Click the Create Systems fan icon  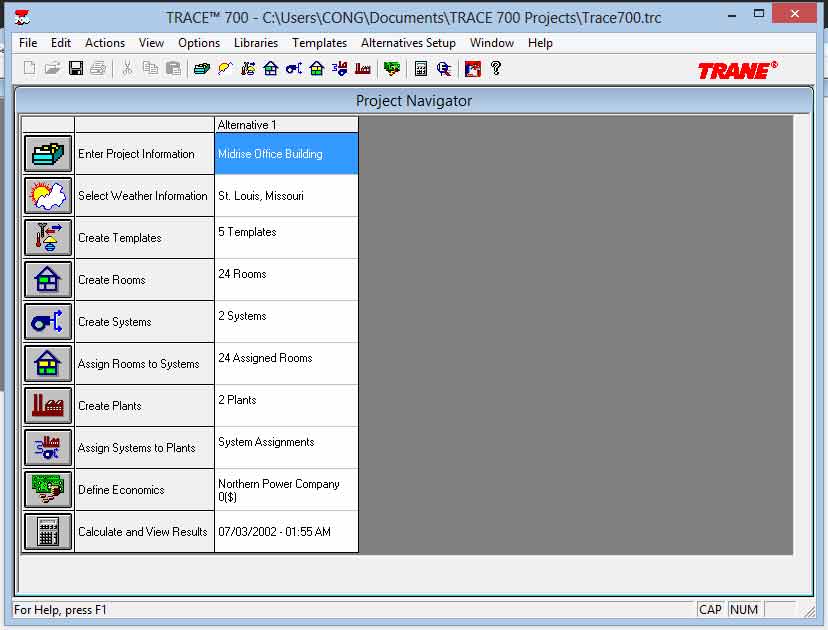click(47, 322)
